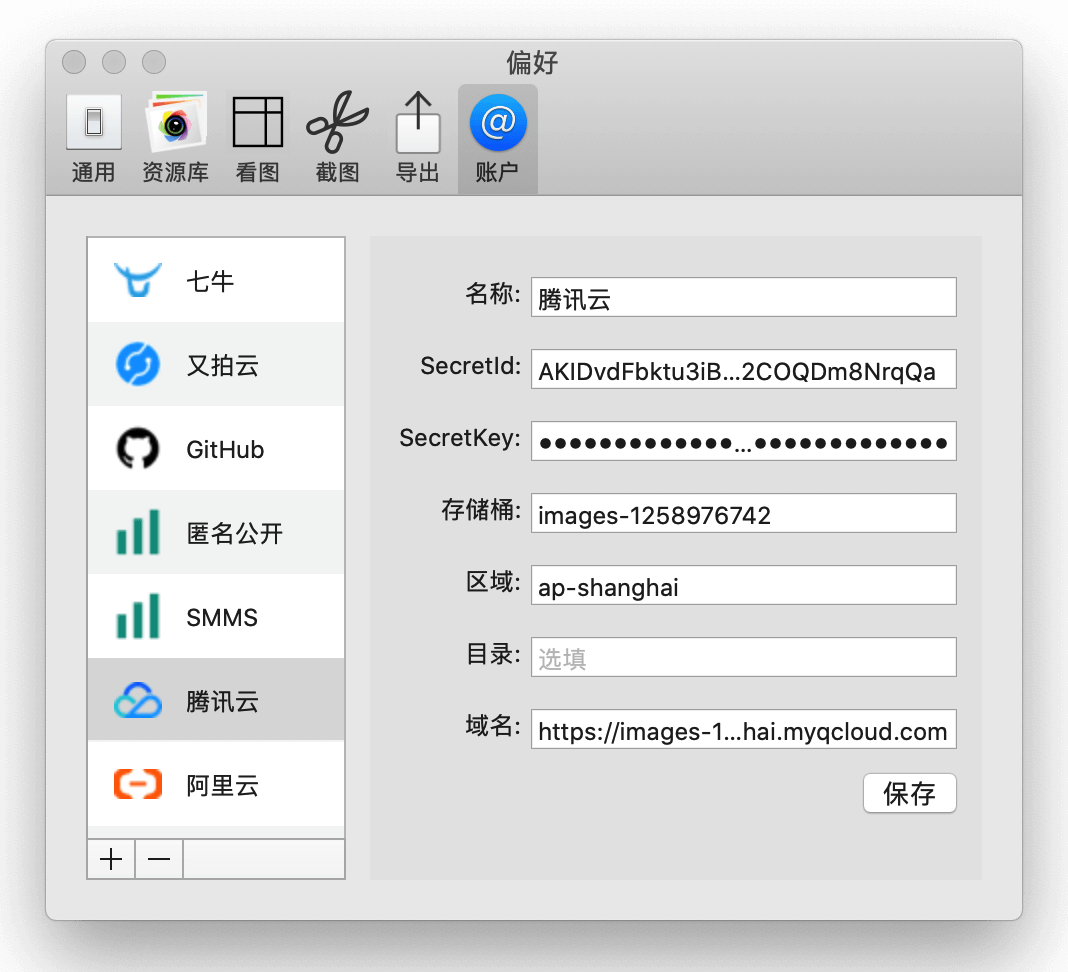Open the 资源库 library preferences tab
Screen dimensions: 1068x972
[176, 139]
